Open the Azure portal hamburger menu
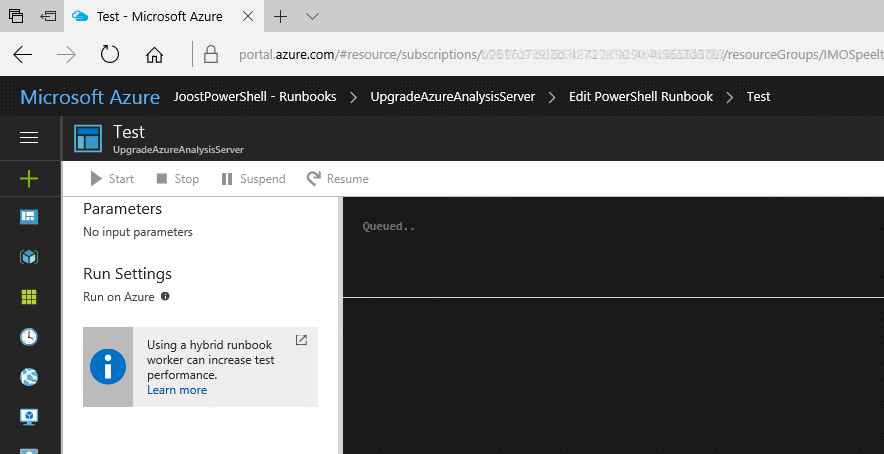The width and height of the screenshot is (884, 454). (x=29, y=138)
